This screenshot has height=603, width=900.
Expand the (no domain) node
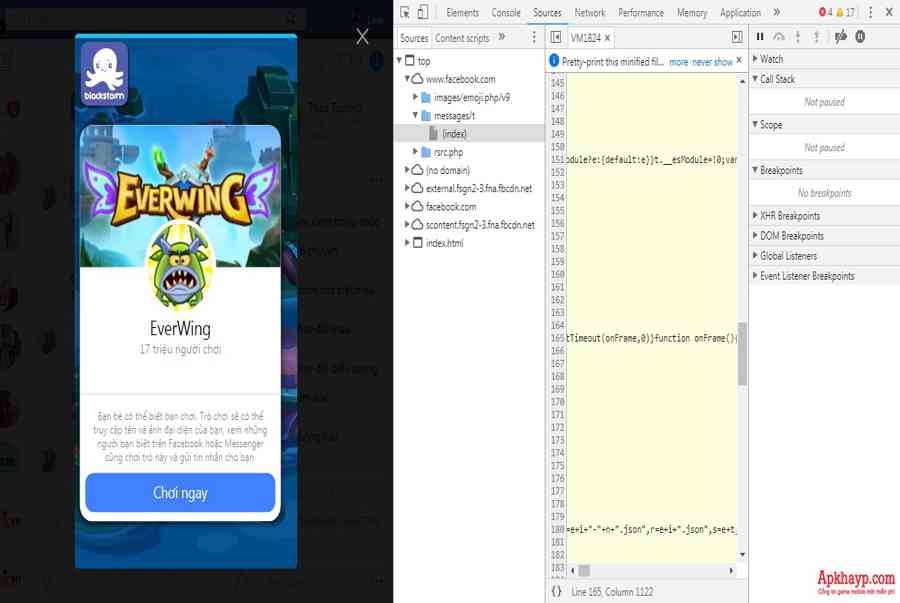pyautogui.click(x=407, y=170)
